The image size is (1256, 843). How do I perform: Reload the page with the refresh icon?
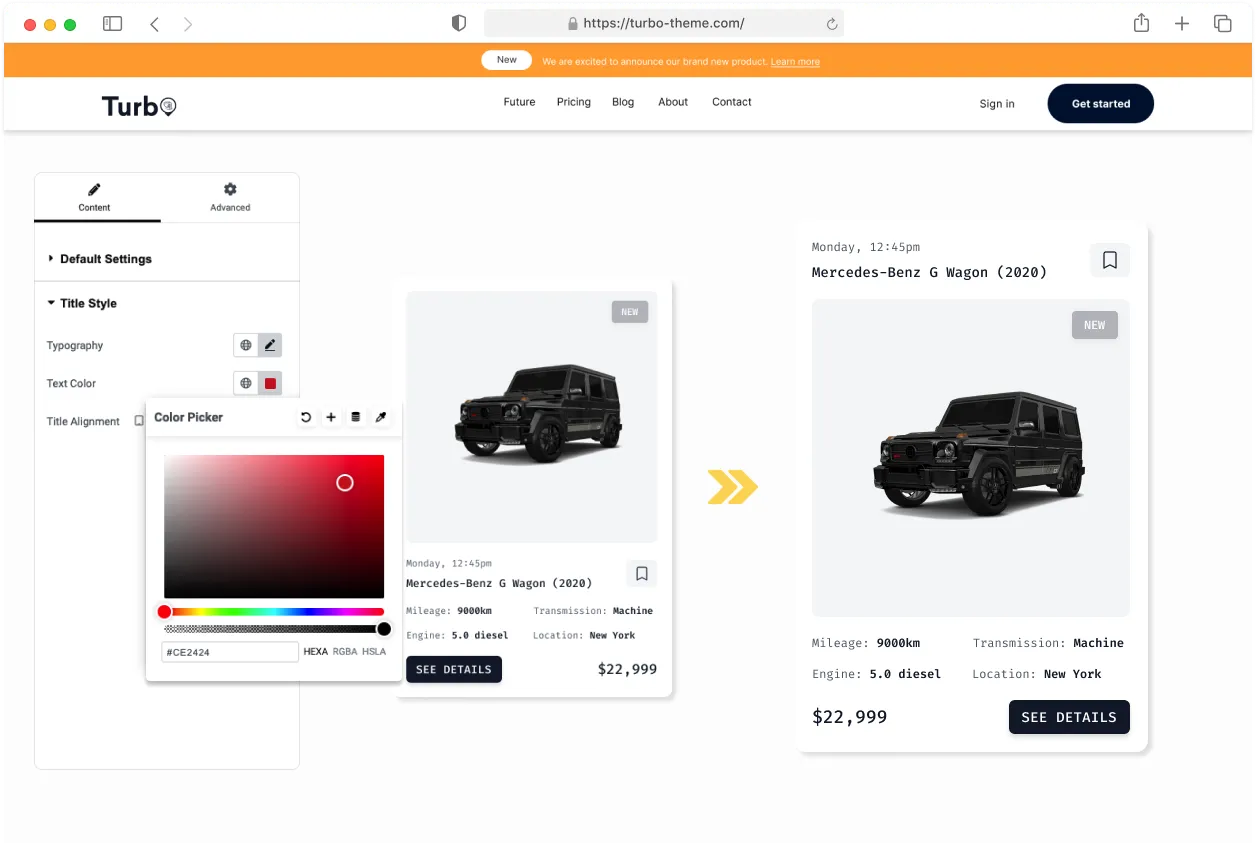coord(831,24)
